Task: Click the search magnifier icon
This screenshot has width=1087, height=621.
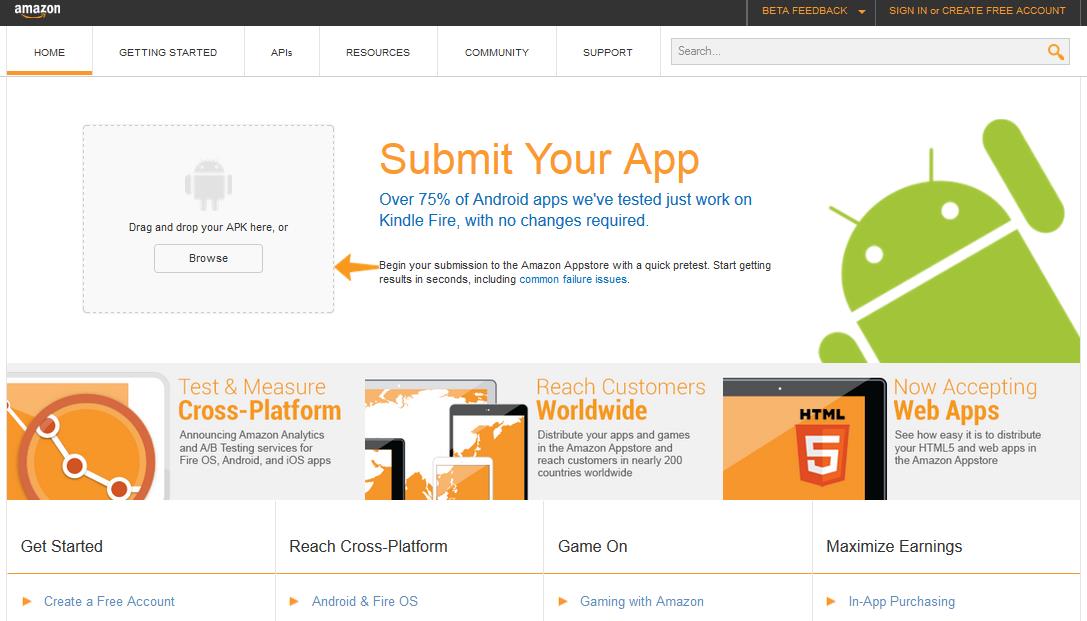Action: coord(1055,51)
